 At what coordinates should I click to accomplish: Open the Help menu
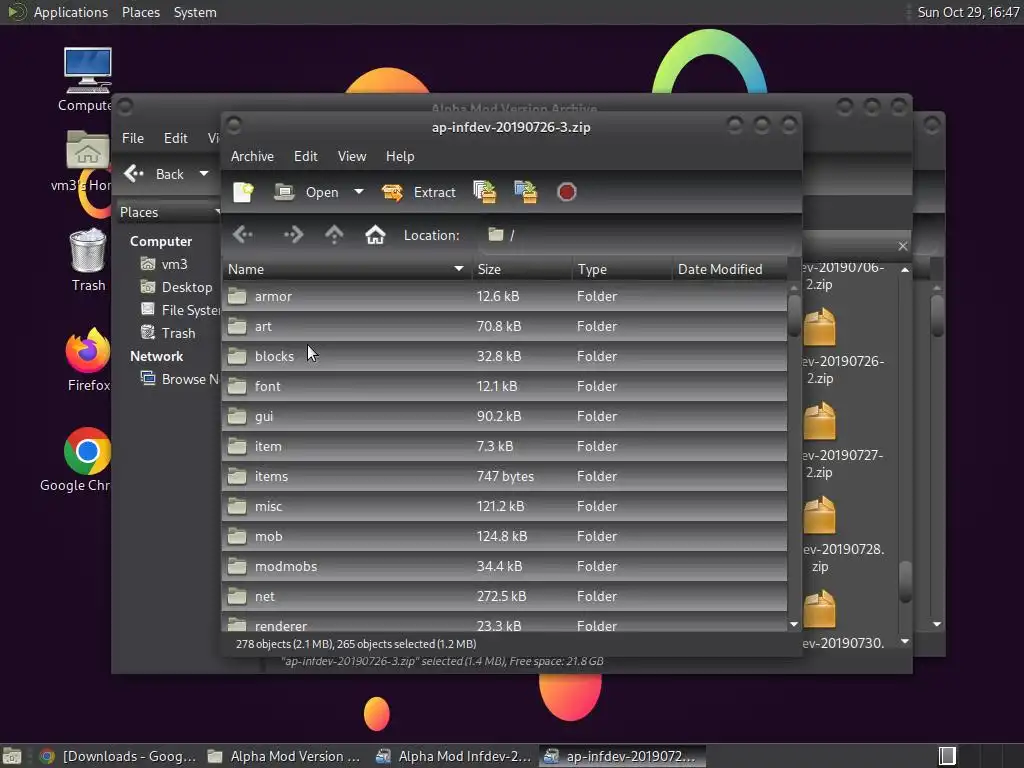click(400, 156)
